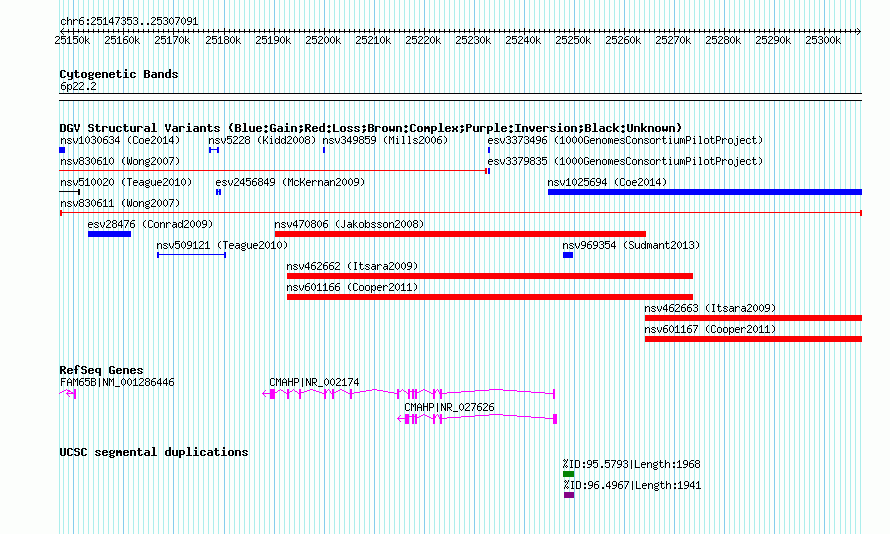Viewport: 890px width, 534px height.
Task: Click the nsv470806 (Jakobsson2008) label
Action: coord(349,224)
